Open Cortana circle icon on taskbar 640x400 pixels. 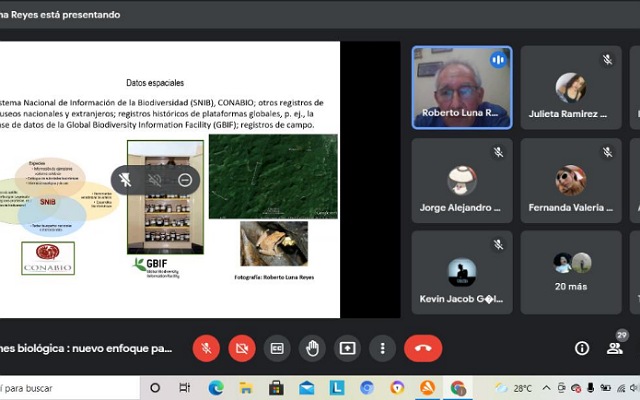click(x=155, y=388)
